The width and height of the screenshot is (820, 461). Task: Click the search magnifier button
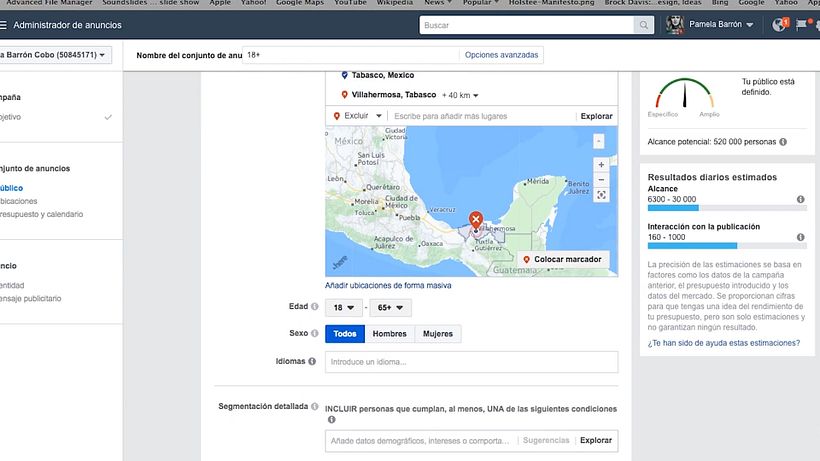[644, 25]
